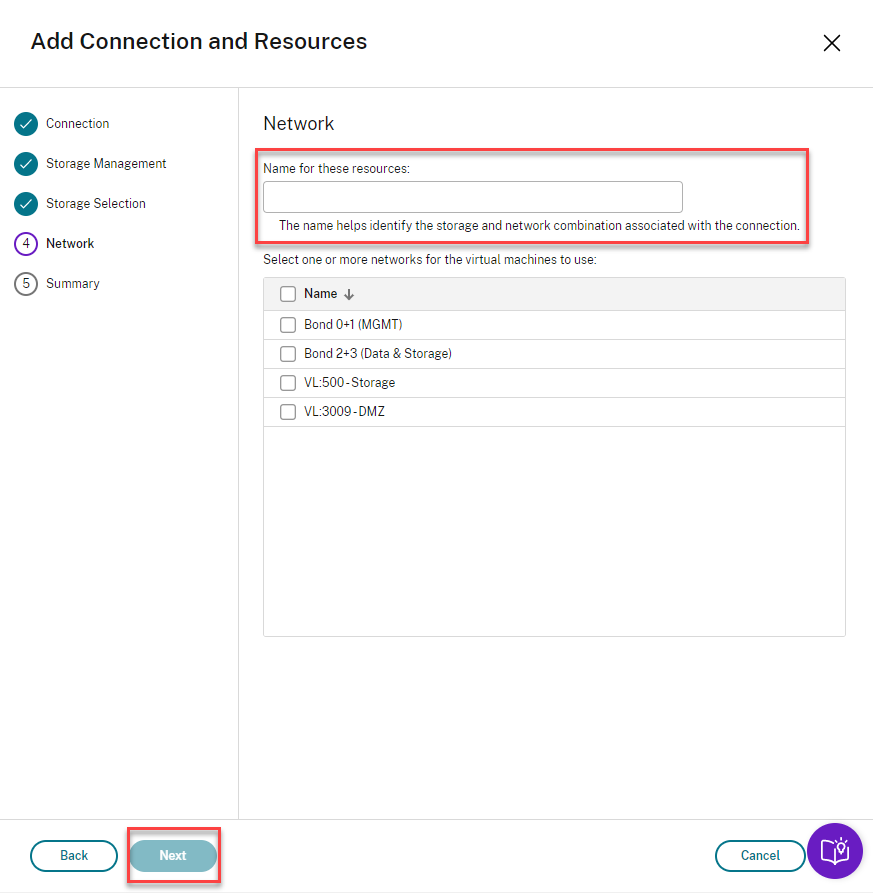Close the Add Connection and Resources dialog
The height and width of the screenshot is (893, 873).
pyautogui.click(x=831, y=43)
